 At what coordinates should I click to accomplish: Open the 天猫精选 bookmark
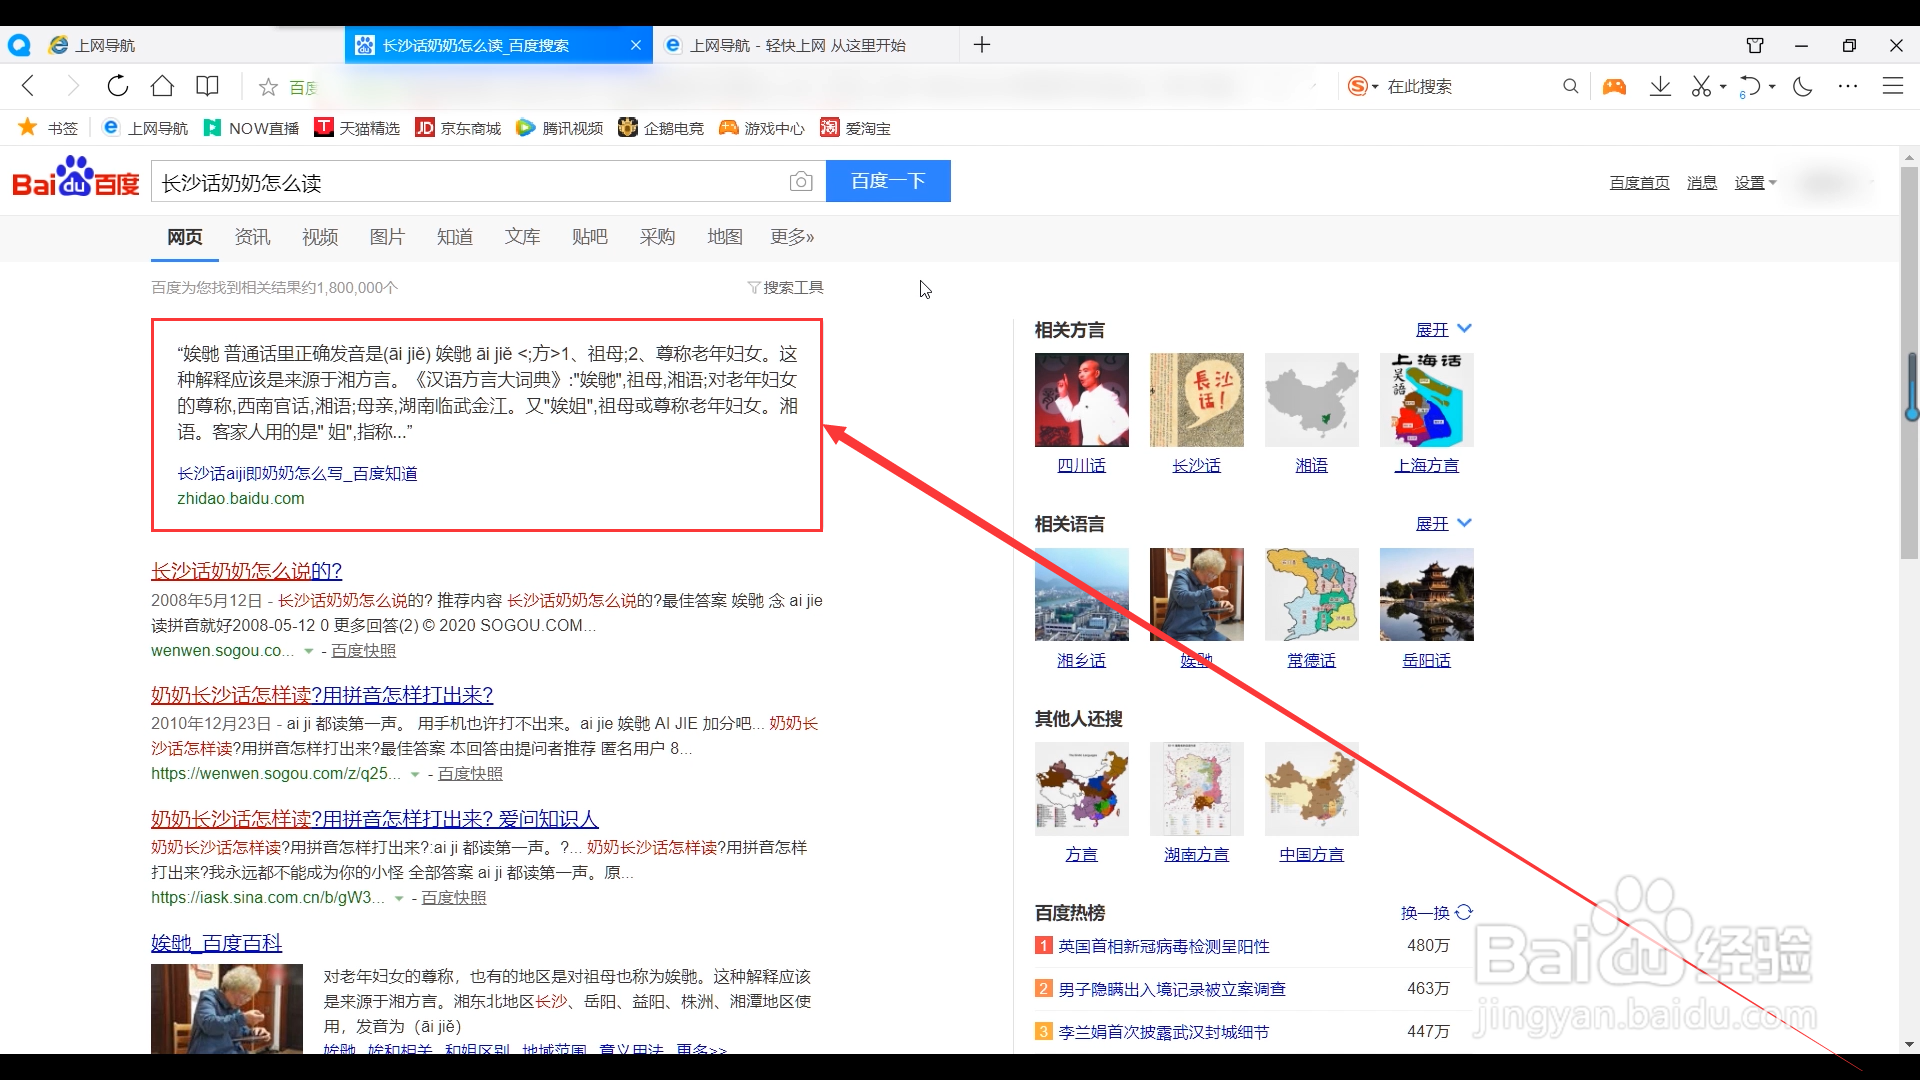[357, 128]
